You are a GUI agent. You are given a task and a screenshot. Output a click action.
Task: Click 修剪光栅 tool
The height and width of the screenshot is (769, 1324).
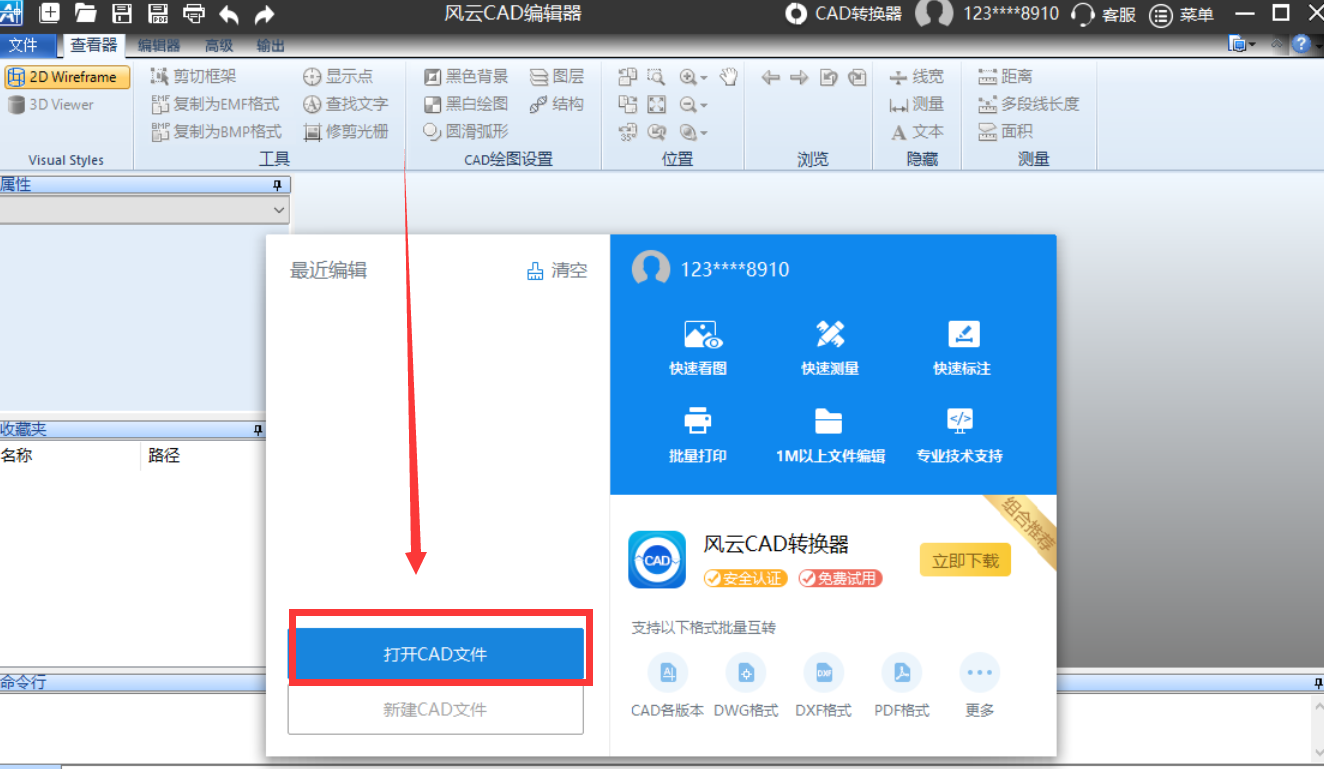point(345,131)
